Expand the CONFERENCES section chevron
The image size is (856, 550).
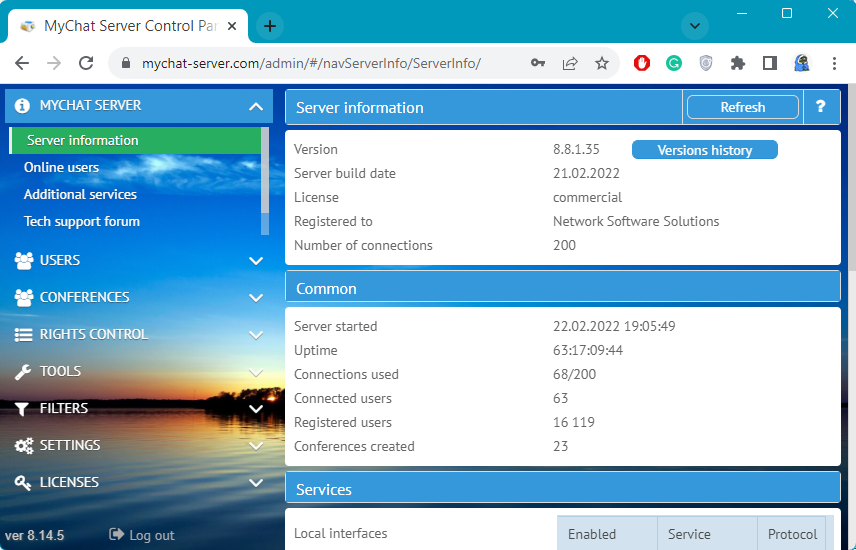[x=255, y=298]
